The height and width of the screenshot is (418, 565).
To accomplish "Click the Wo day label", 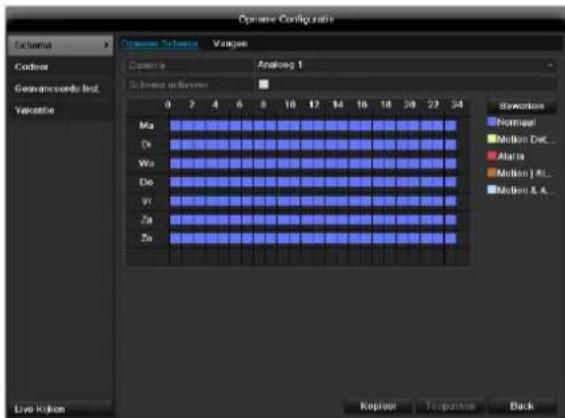I will (x=146, y=163).
